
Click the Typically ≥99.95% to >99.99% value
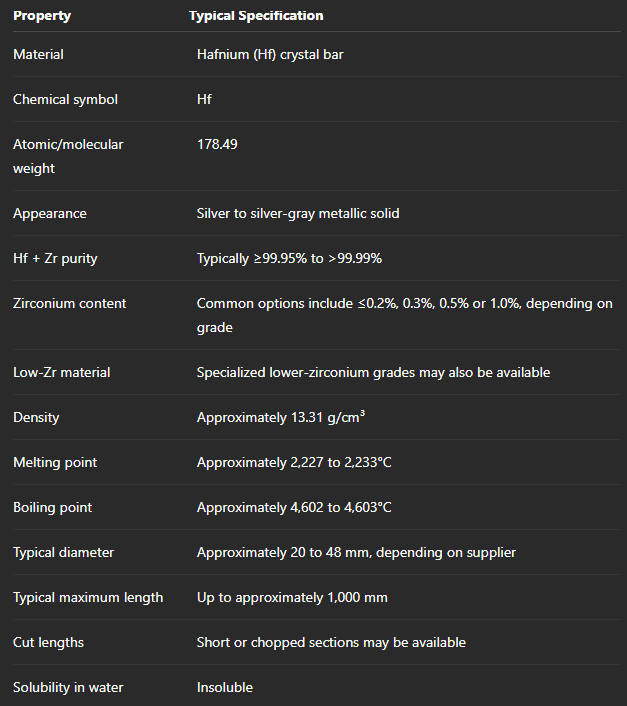(289, 258)
